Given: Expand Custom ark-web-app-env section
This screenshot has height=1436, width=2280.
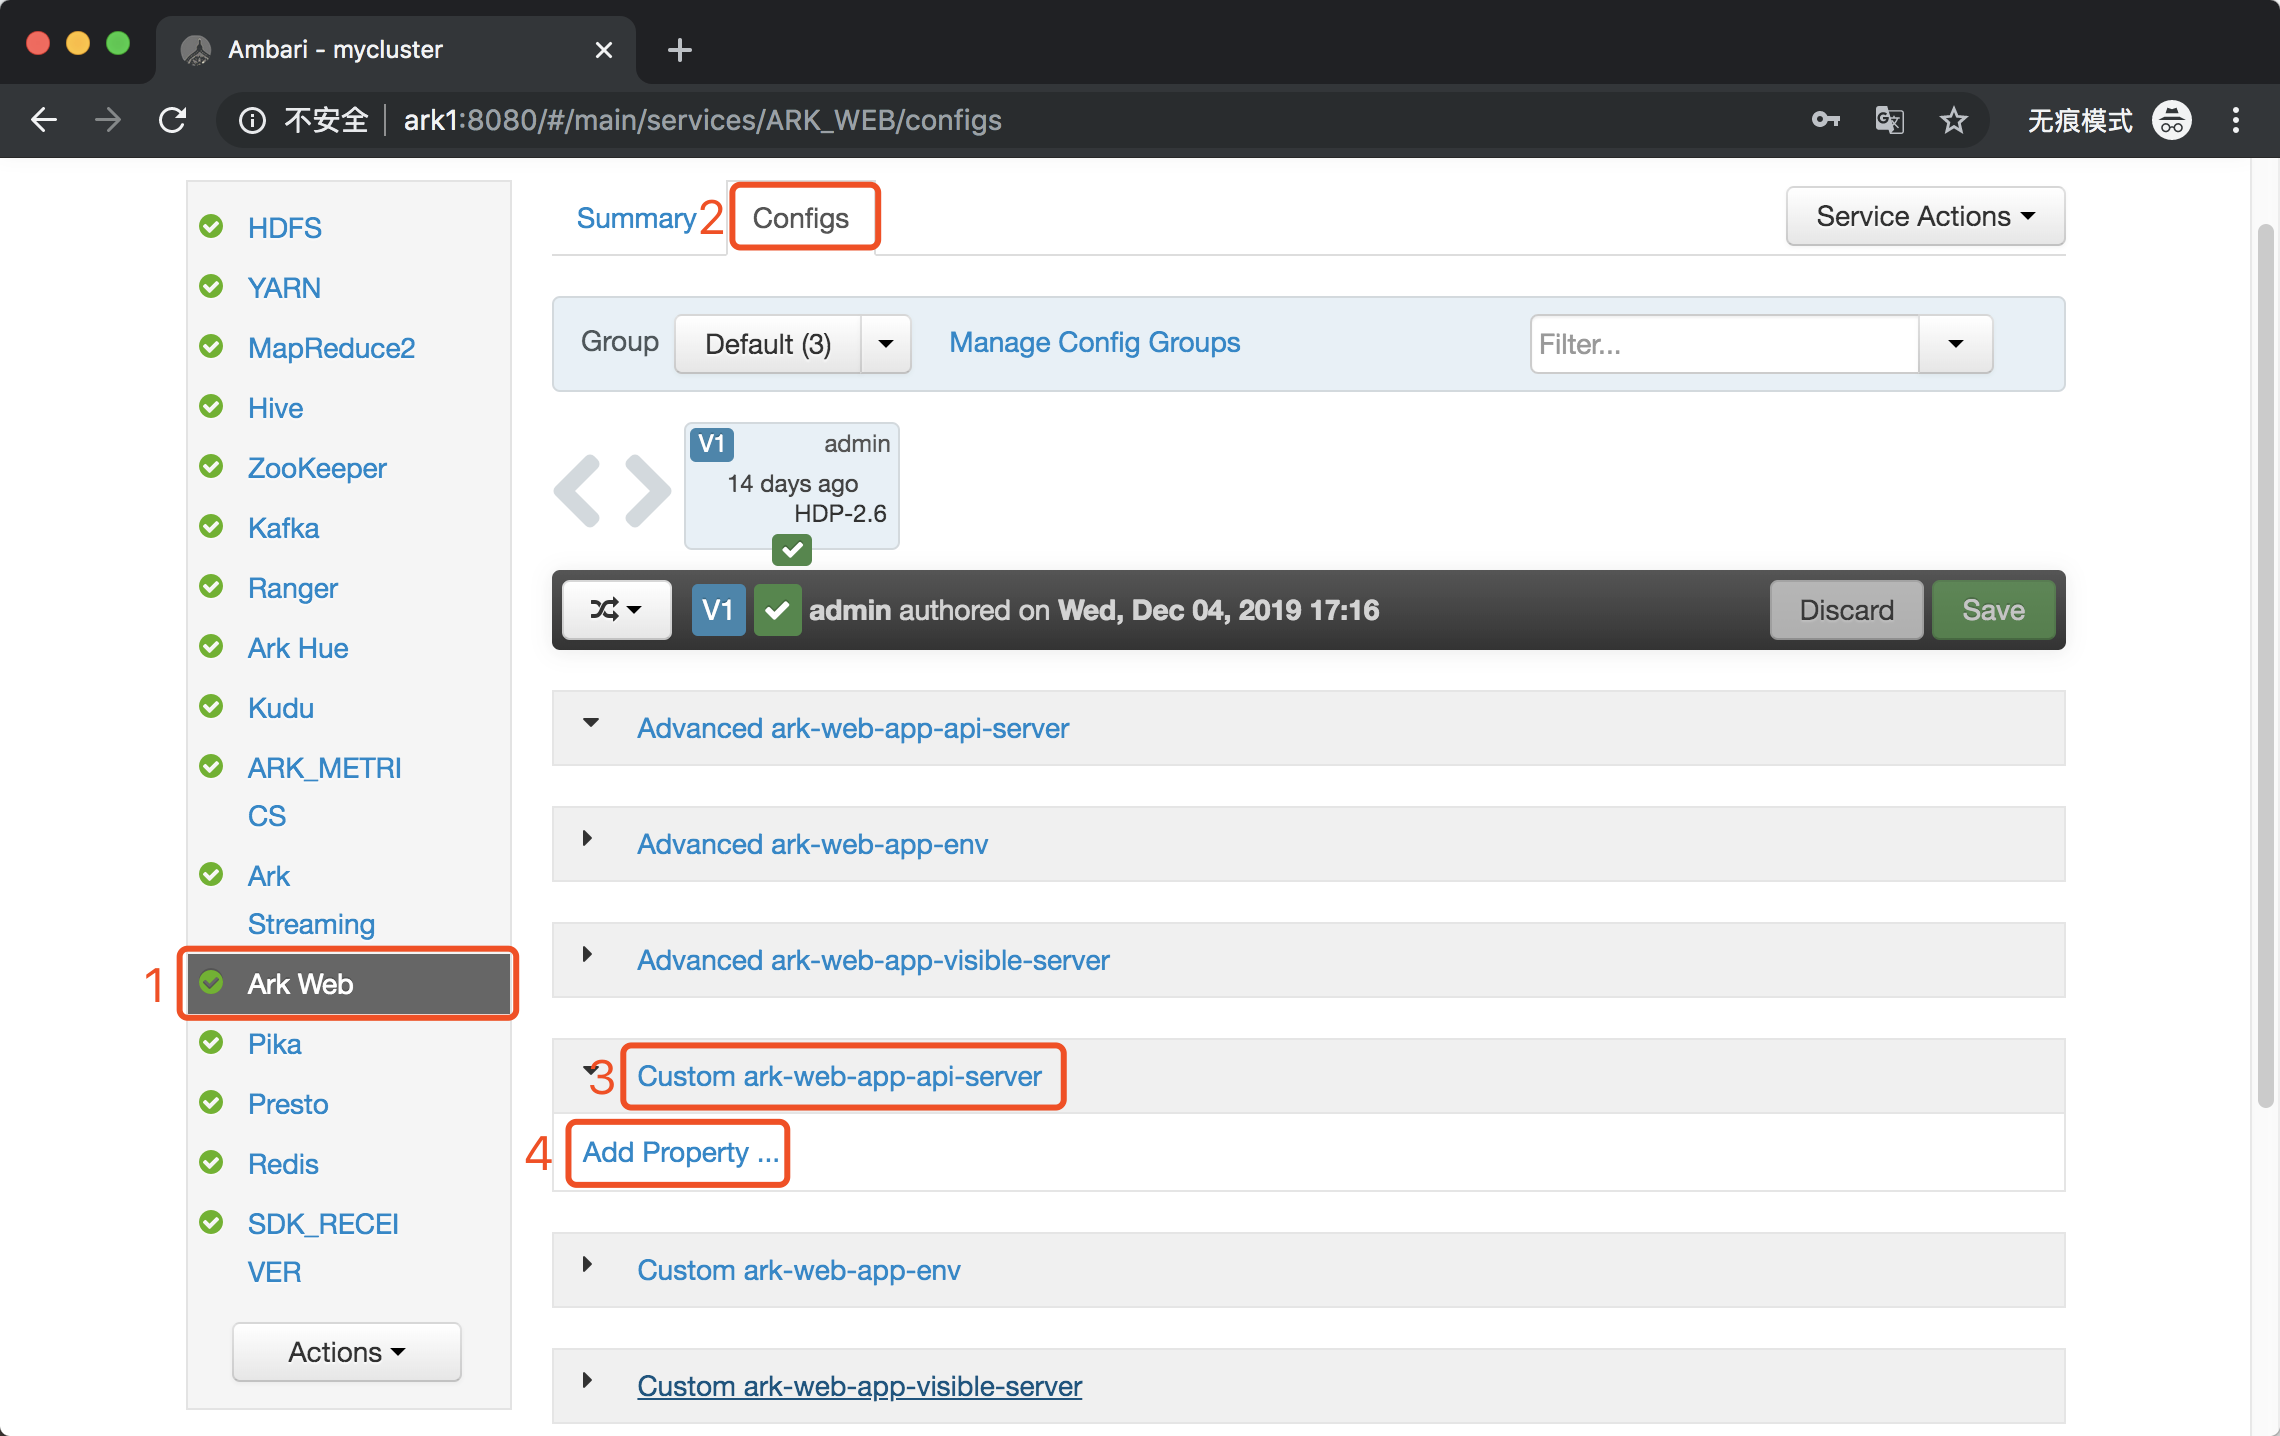Looking at the screenshot, I should point(588,1265).
